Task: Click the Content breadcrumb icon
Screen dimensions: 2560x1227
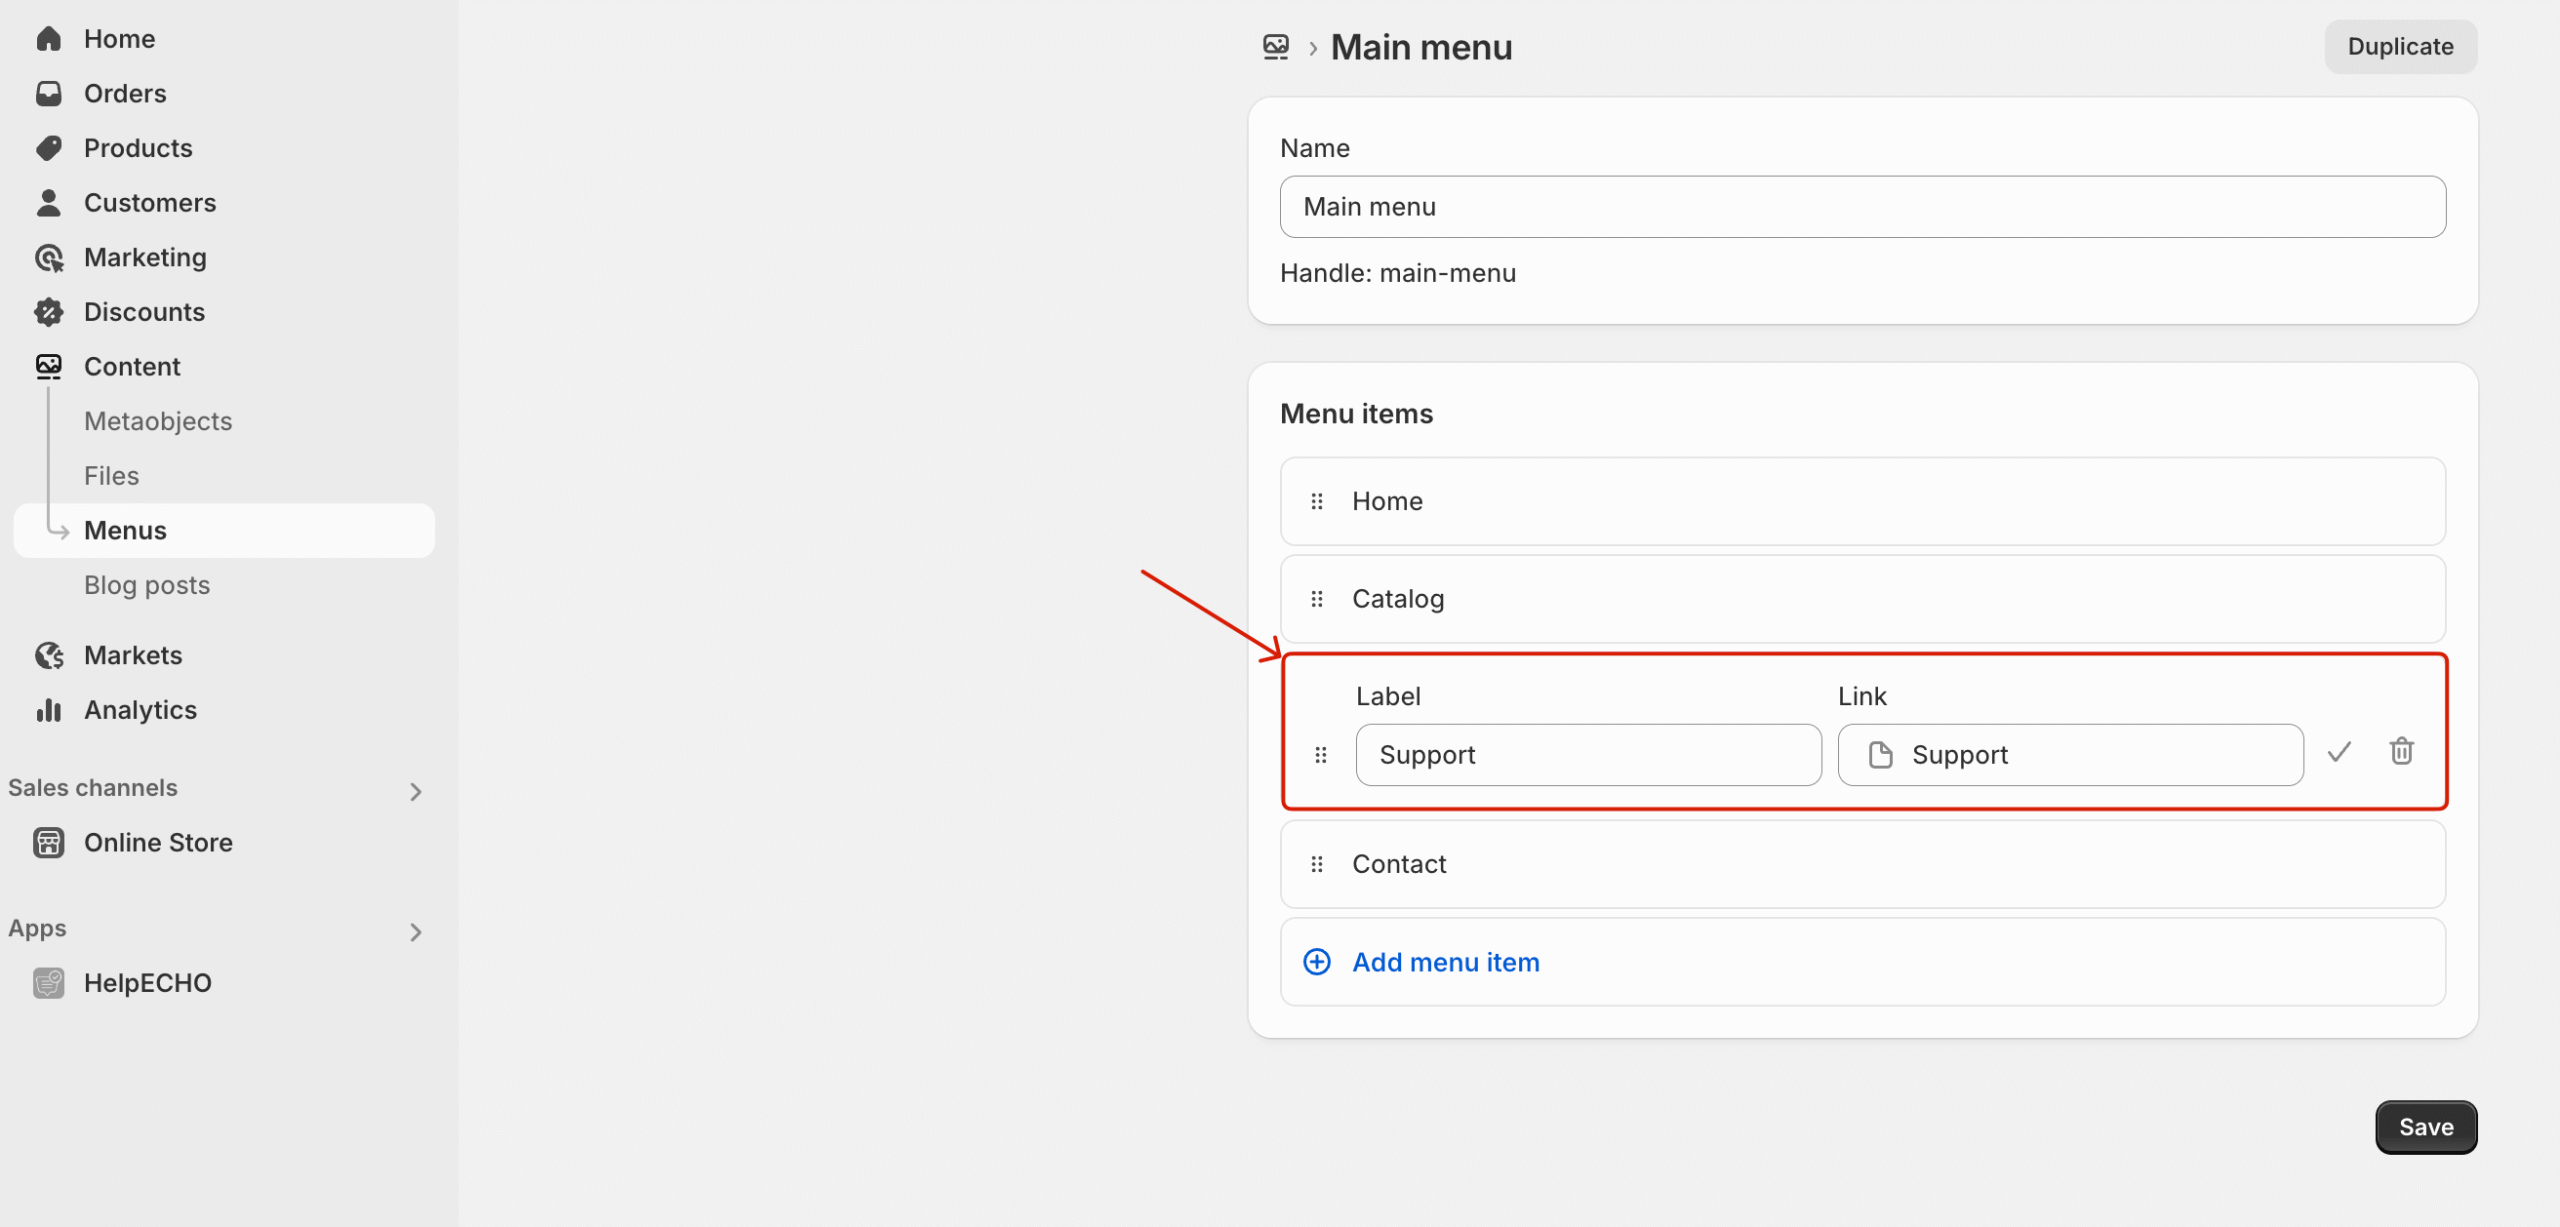Action: tap(1276, 47)
